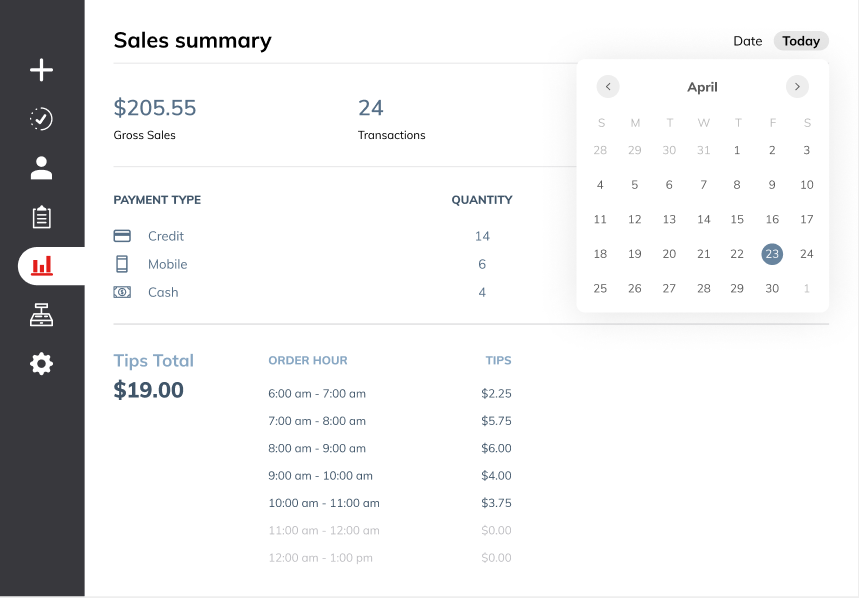Select greyed May 1 at calendar end

point(806,288)
